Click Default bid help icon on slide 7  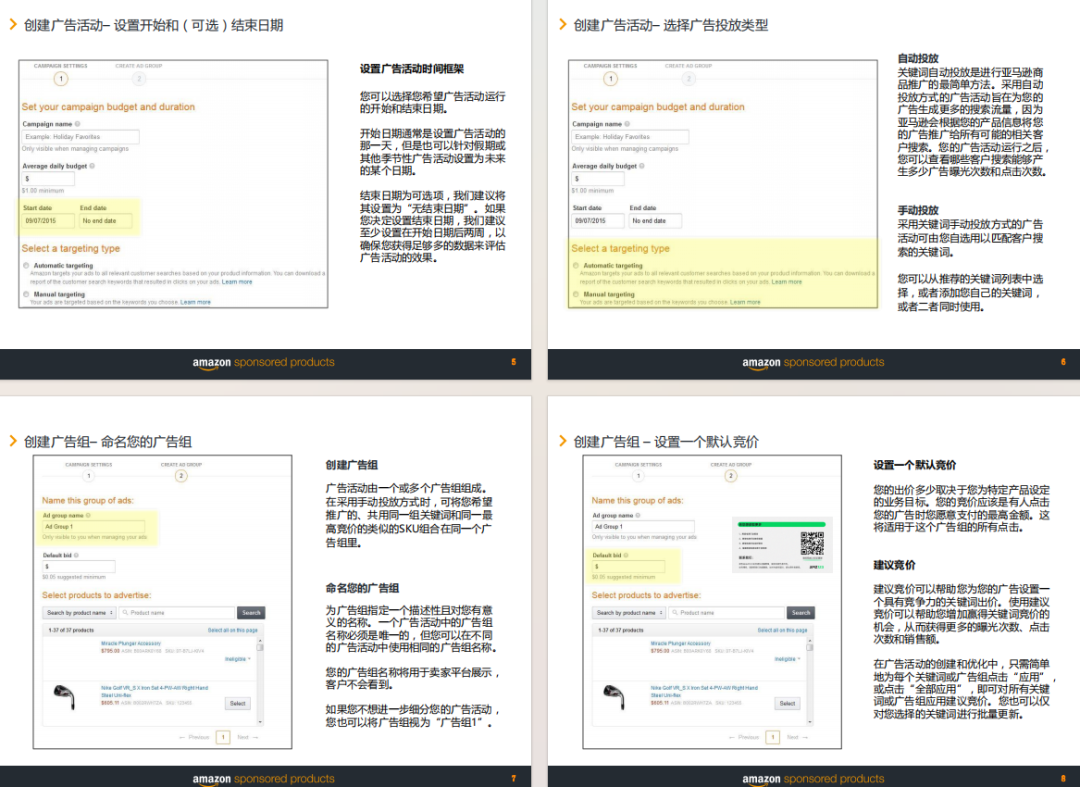click(76, 555)
